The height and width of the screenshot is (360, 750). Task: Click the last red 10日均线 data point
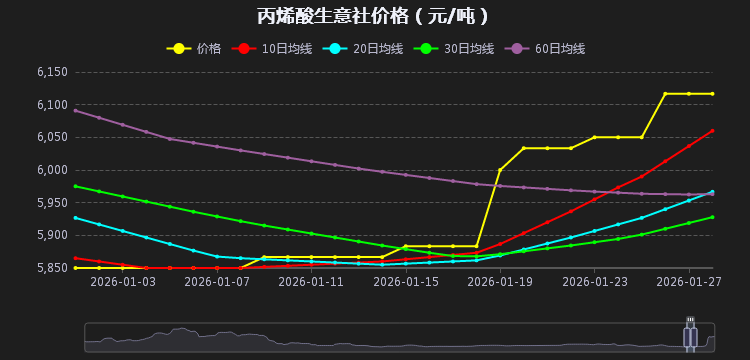click(x=713, y=131)
